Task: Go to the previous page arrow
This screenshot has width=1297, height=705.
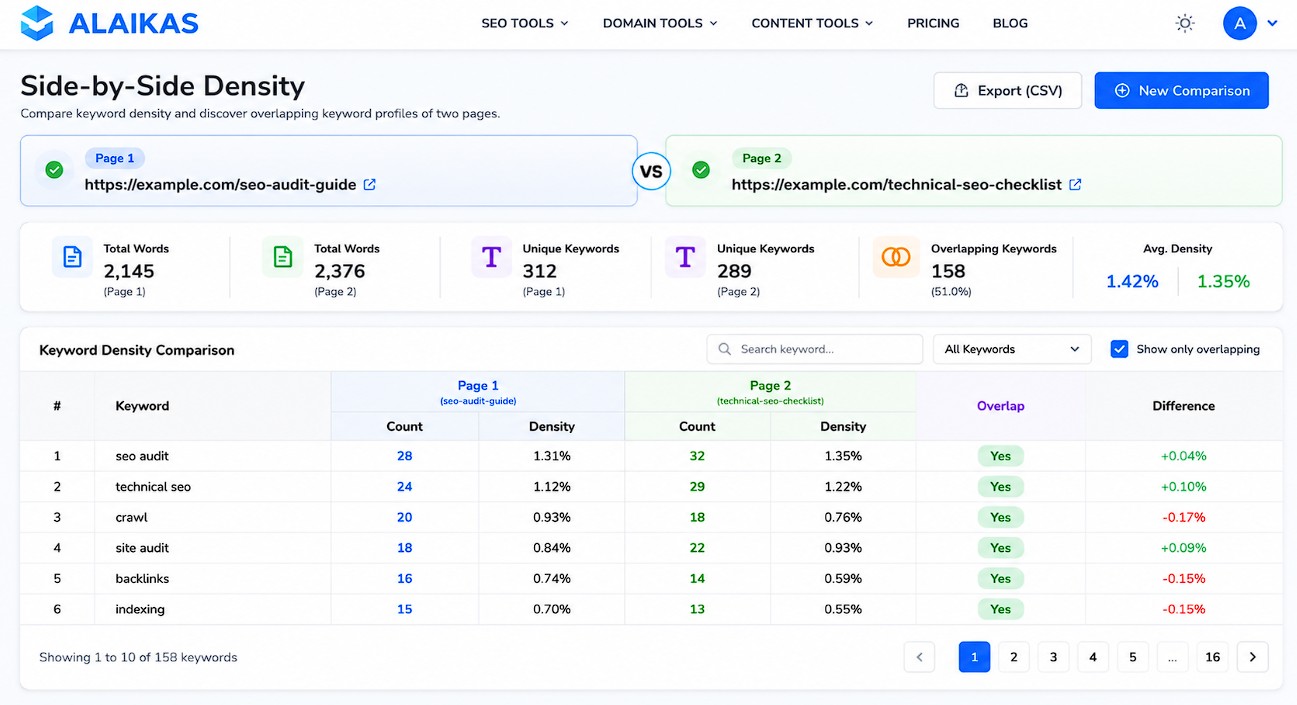Action: point(919,657)
